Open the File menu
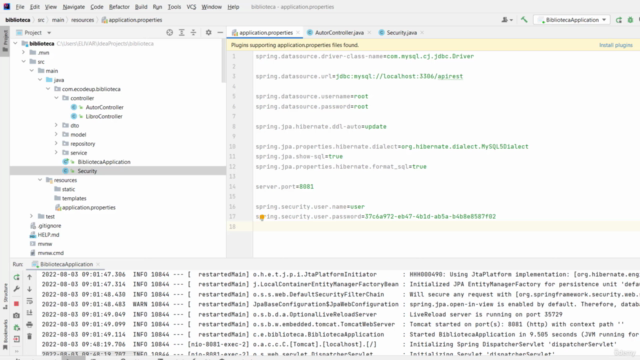This screenshot has height=360, width=640. click(x=20, y=7)
